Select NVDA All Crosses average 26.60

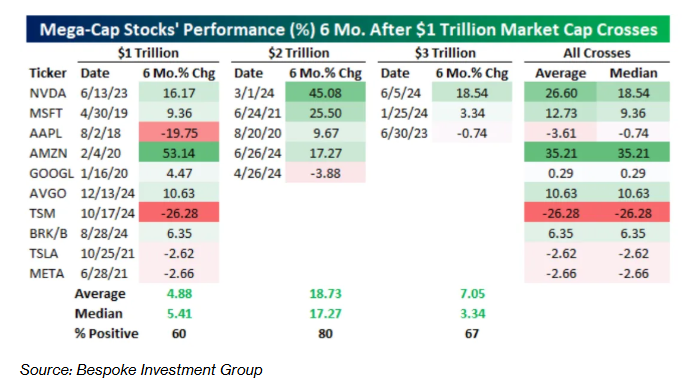[x=561, y=93]
